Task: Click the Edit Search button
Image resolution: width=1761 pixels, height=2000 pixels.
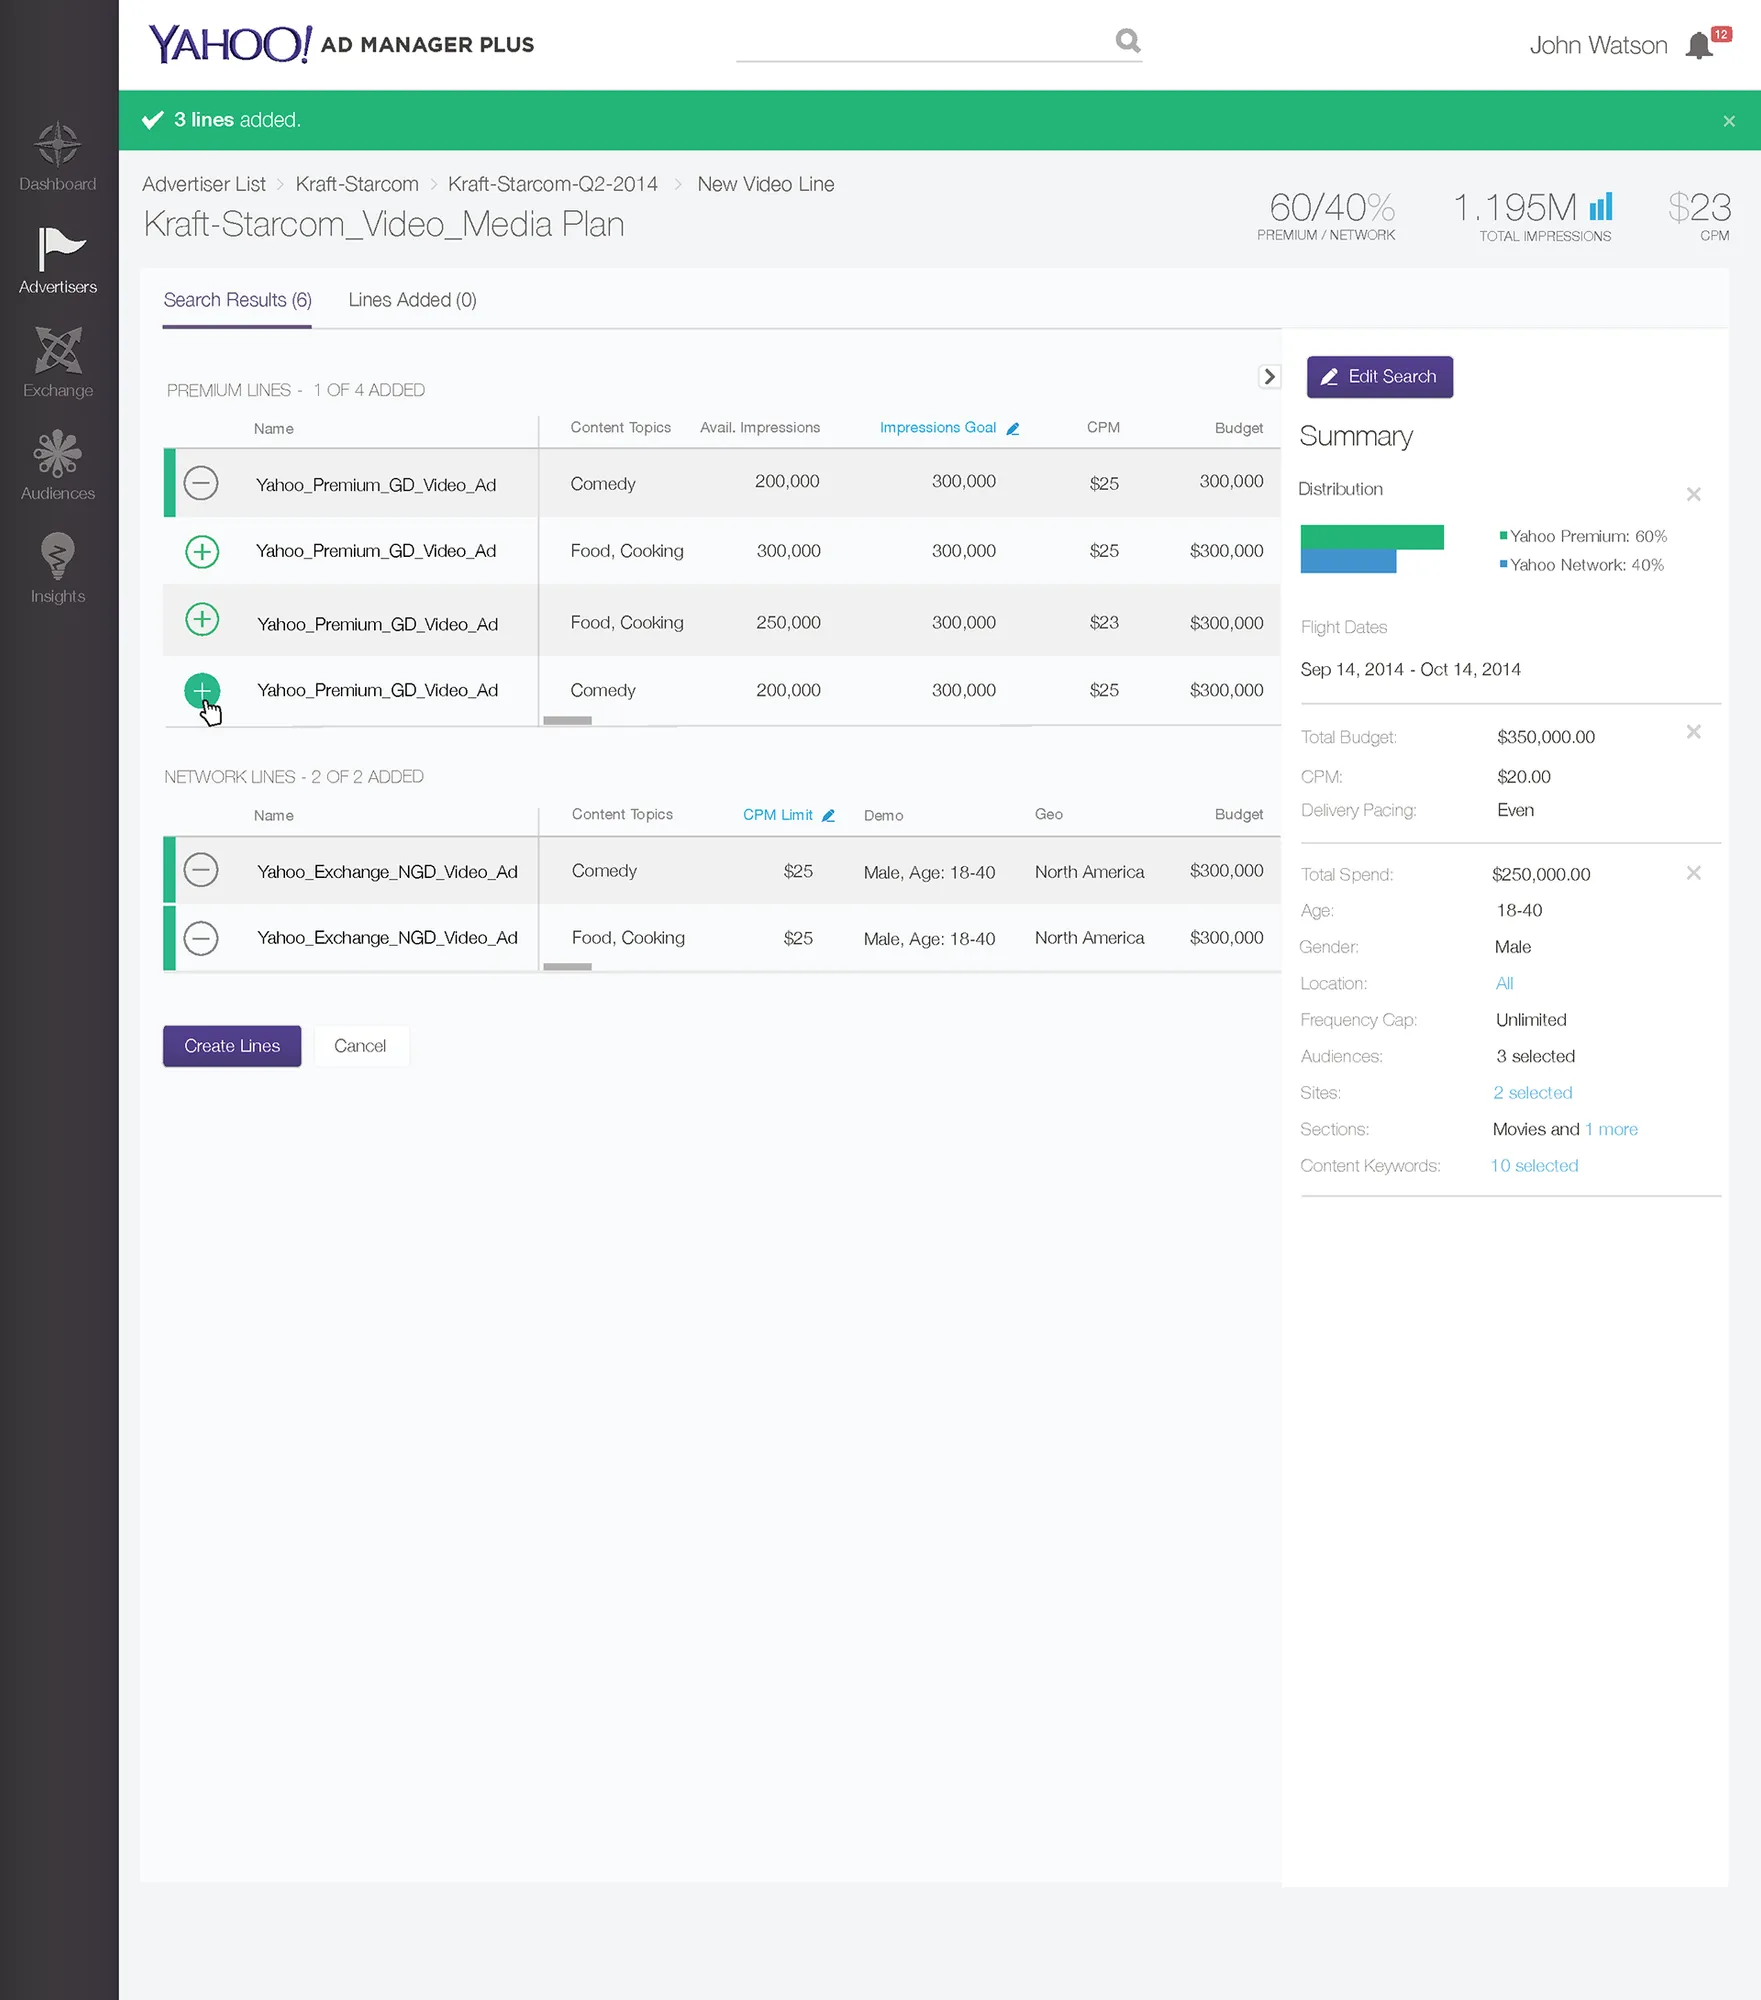Action: click(x=1380, y=377)
